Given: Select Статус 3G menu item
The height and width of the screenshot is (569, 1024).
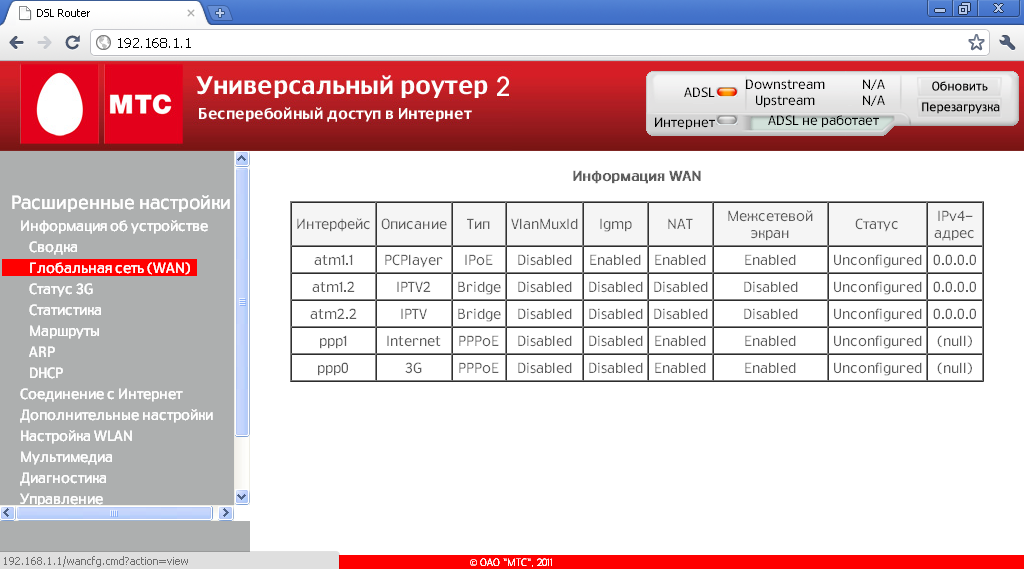Looking at the screenshot, I should click(61, 289).
